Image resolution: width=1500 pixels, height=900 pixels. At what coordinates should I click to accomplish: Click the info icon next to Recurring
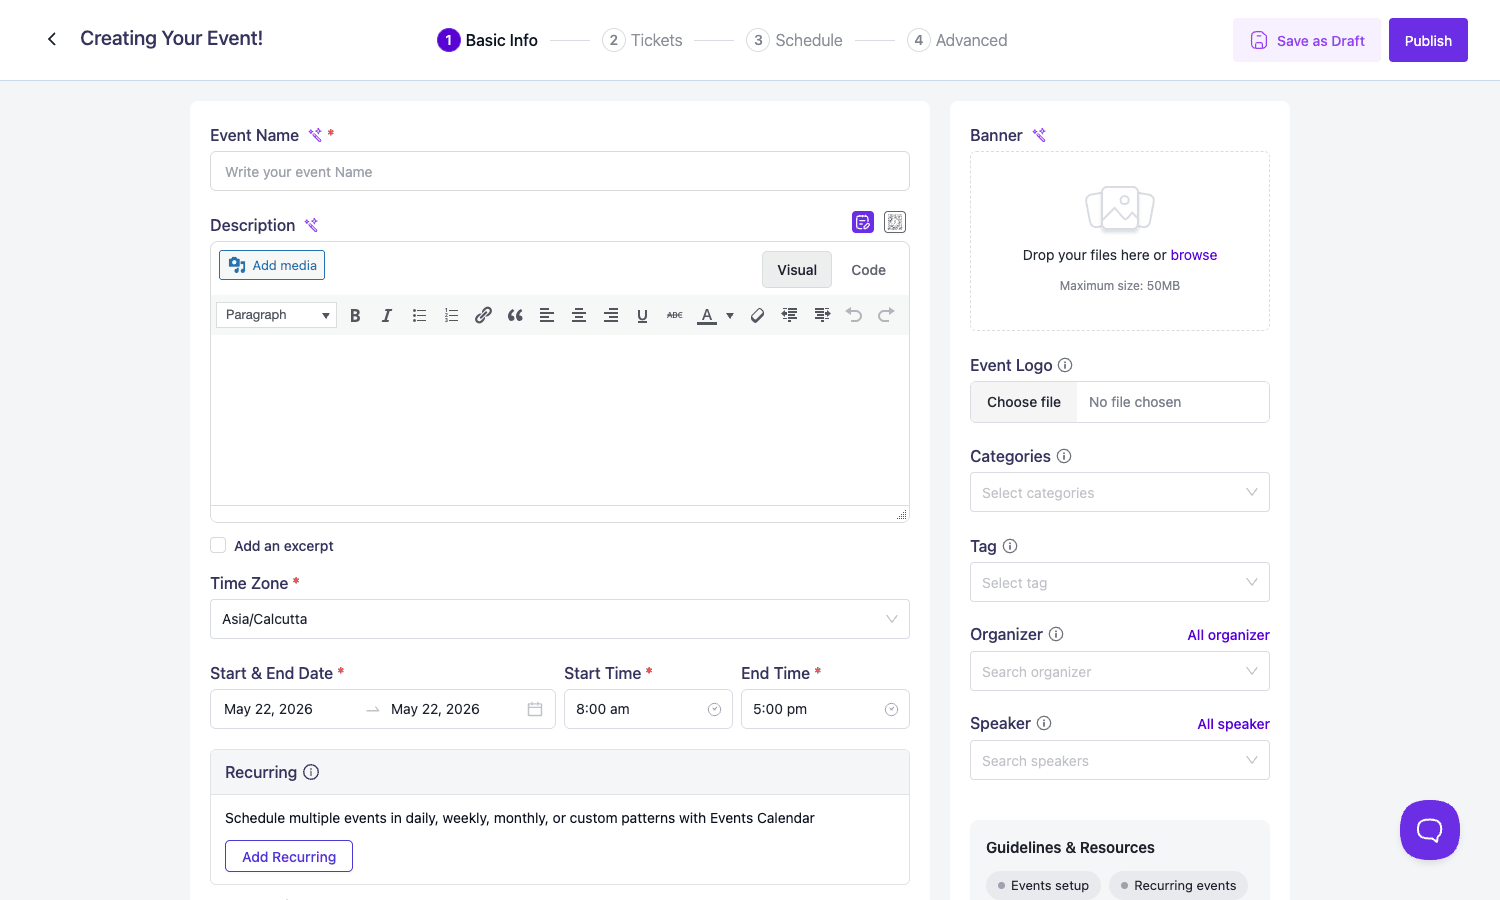[x=311, y=772]
